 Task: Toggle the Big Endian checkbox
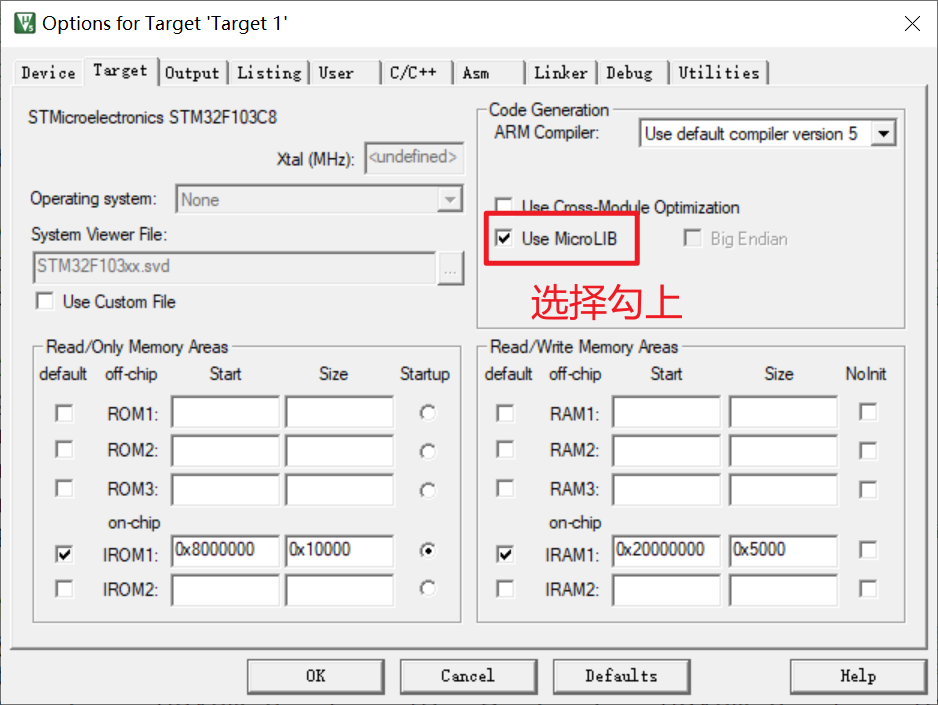click(x=692, y=239)
